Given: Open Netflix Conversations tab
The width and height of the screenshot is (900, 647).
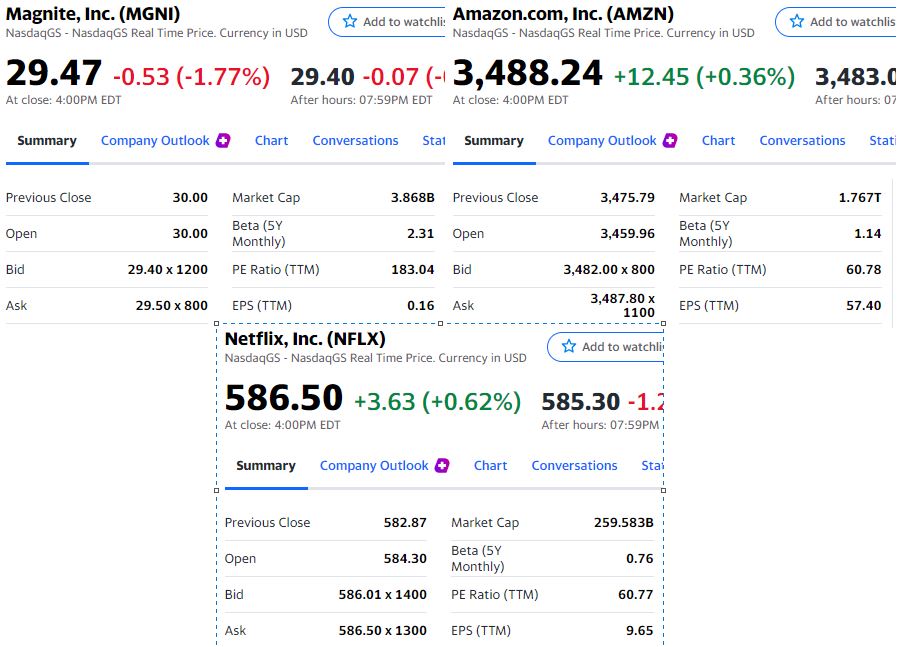Looking at the screenshot, I should coord(575,466).
